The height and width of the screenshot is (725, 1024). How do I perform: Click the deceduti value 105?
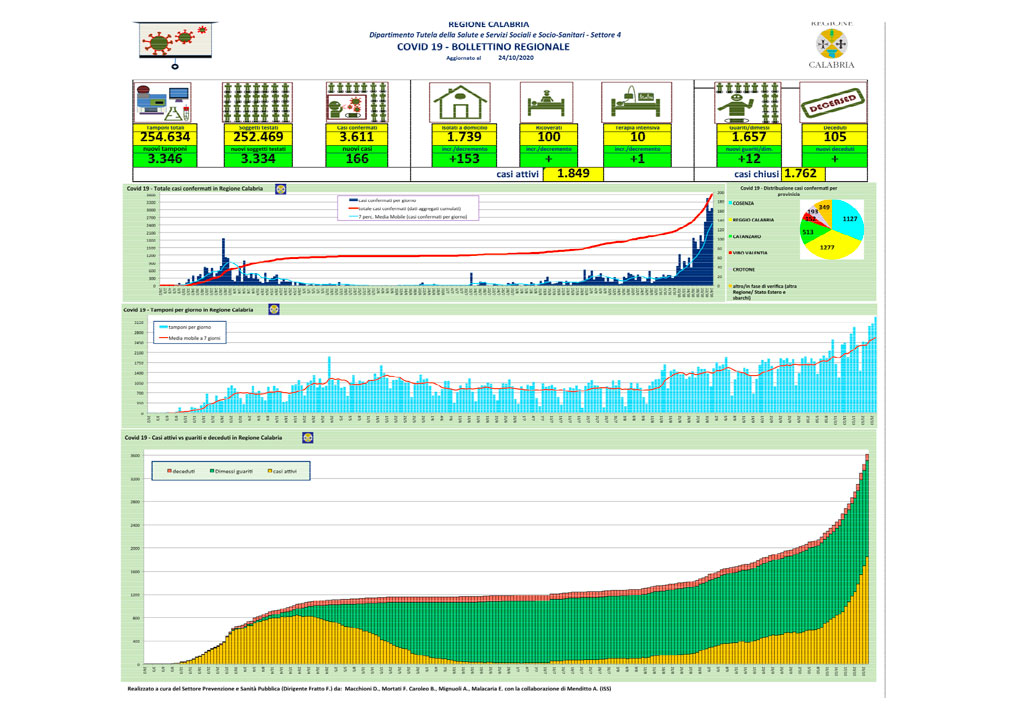tap(835, 137)
